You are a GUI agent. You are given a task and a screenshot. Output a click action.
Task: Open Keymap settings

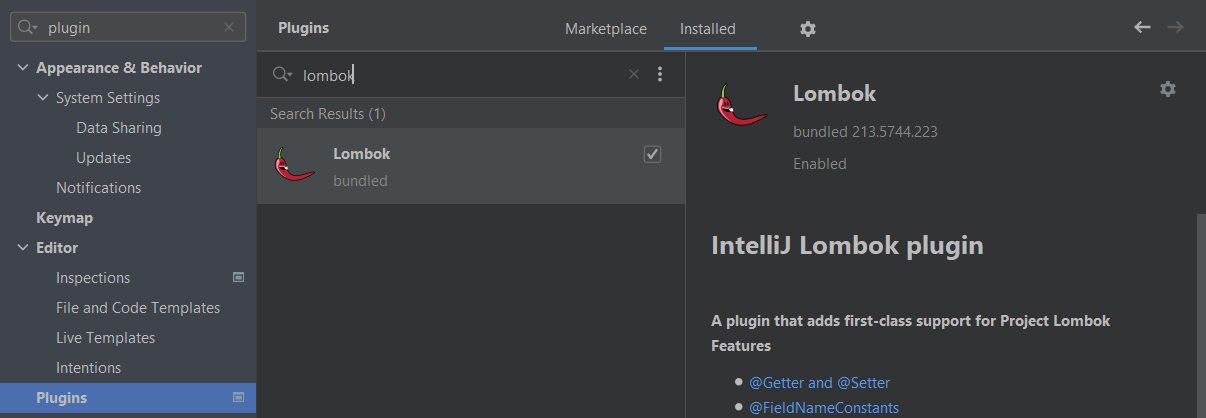point(64,218)
